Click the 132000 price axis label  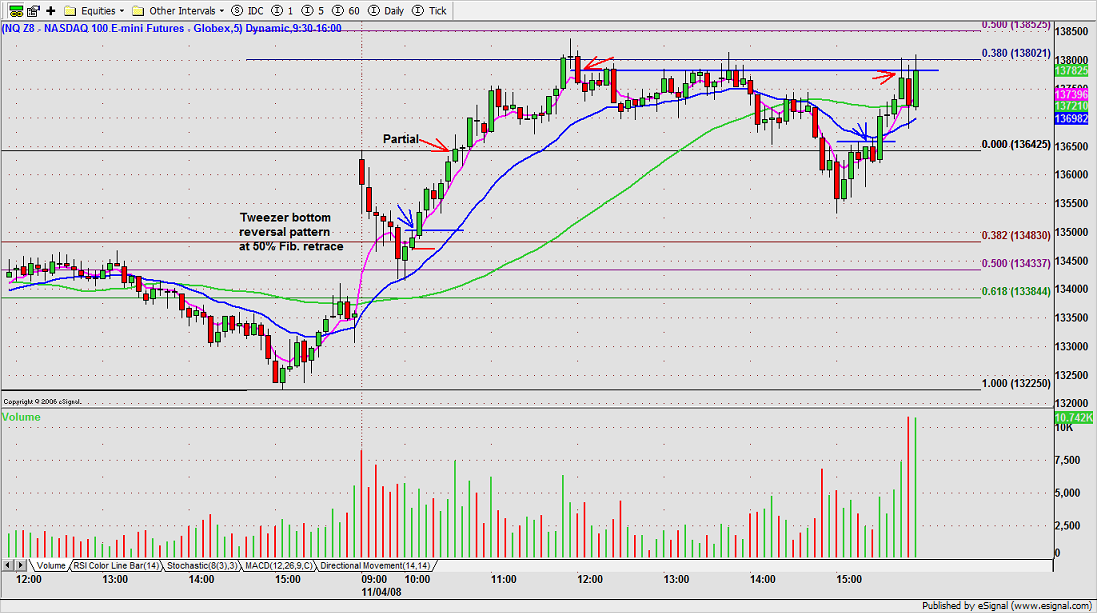click(x=1072, y=404)
